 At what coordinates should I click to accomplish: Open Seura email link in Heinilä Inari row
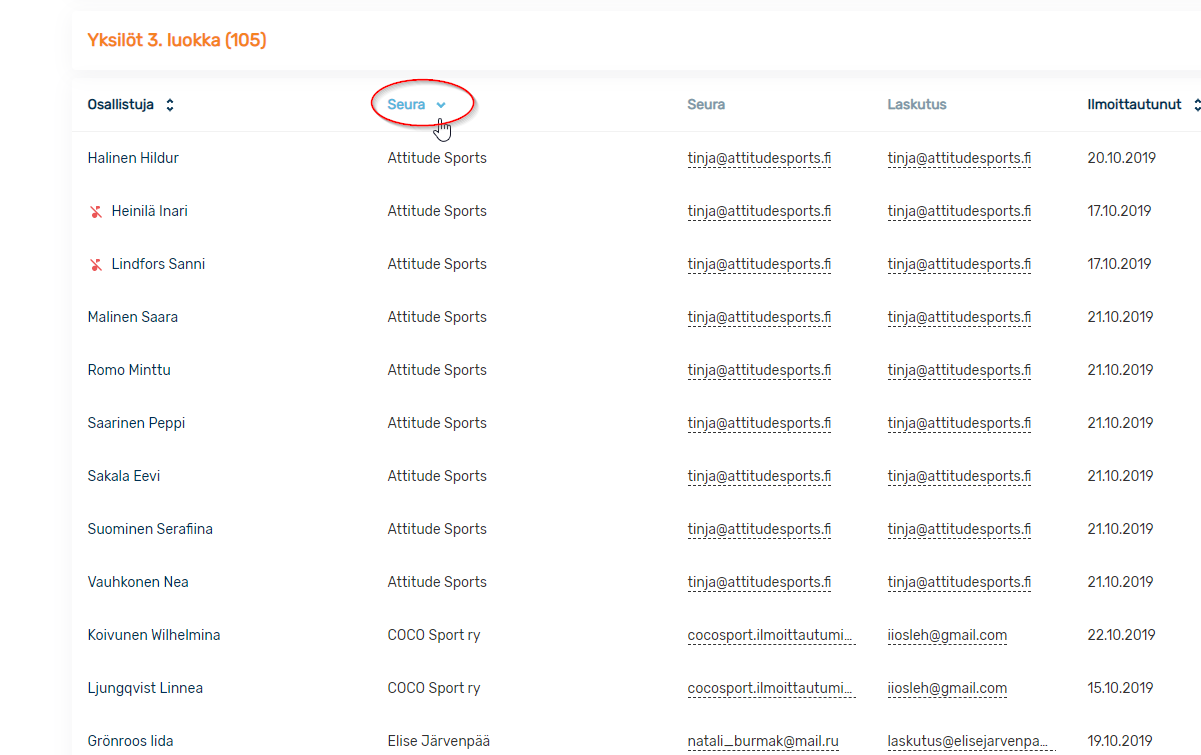[759, 211]
